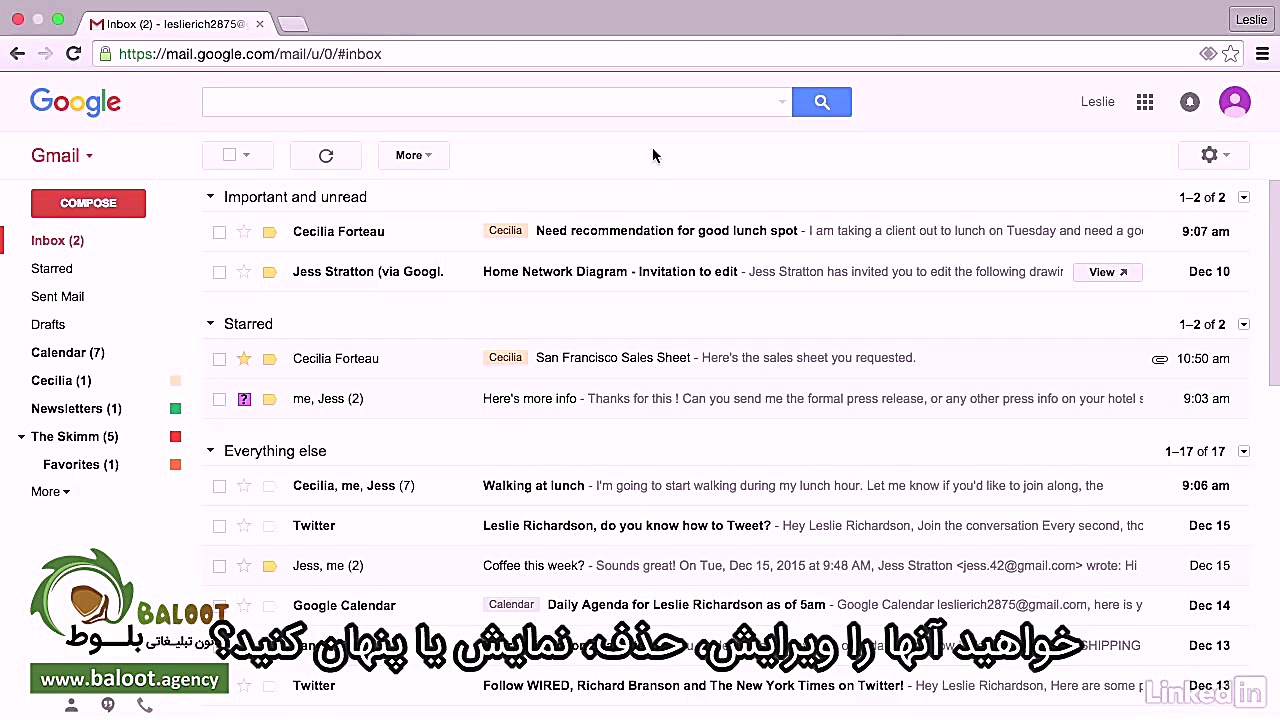The height and width of the screenshot is (720, 1280).
Task: Collapse the Important and unread section
Action: coord(210,197)
